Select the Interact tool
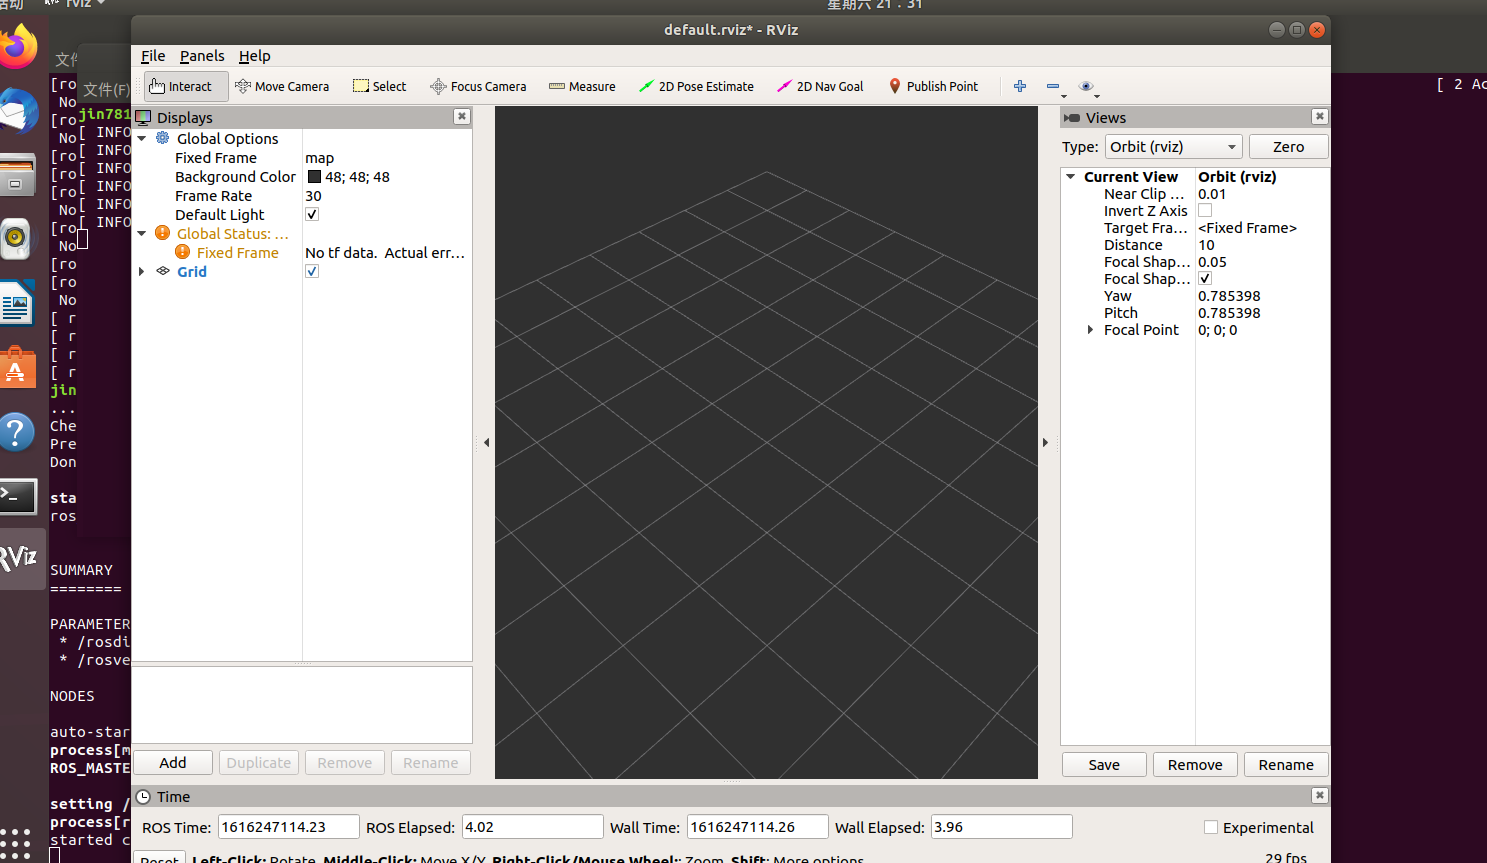 coord(186,86)
